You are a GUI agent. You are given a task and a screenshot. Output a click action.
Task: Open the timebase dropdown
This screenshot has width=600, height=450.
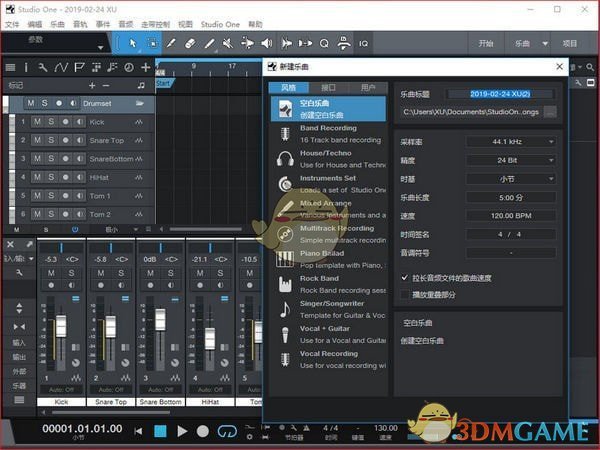click(x=511, y=179)
